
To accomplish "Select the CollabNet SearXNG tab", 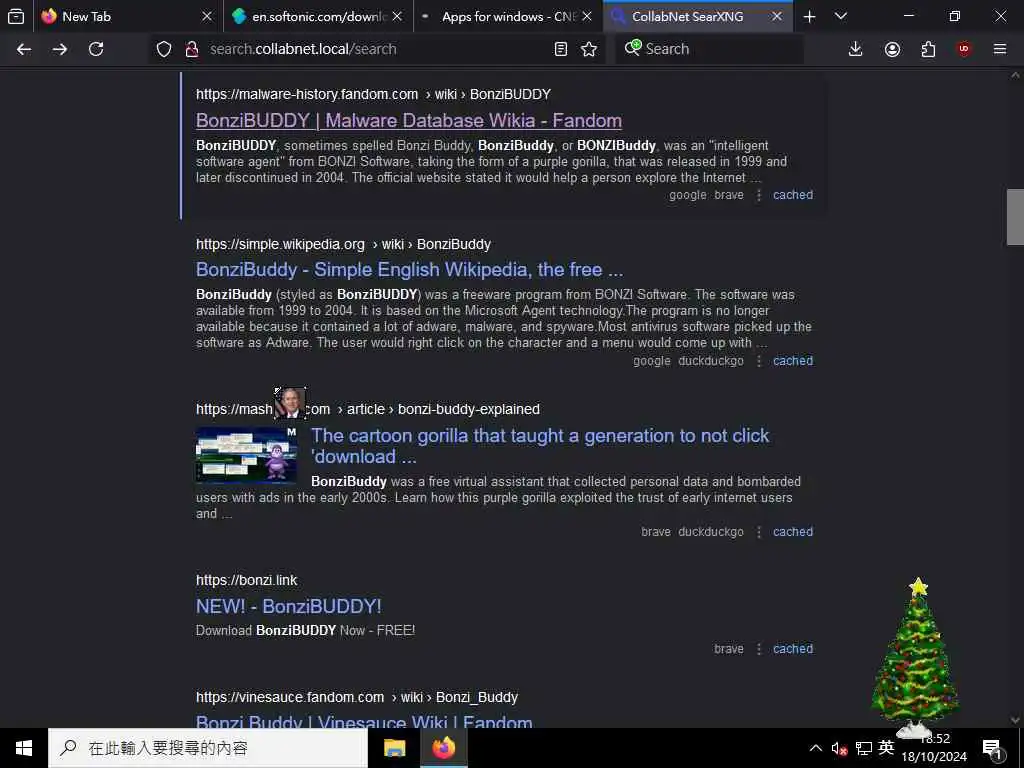I will pos(698,16).
